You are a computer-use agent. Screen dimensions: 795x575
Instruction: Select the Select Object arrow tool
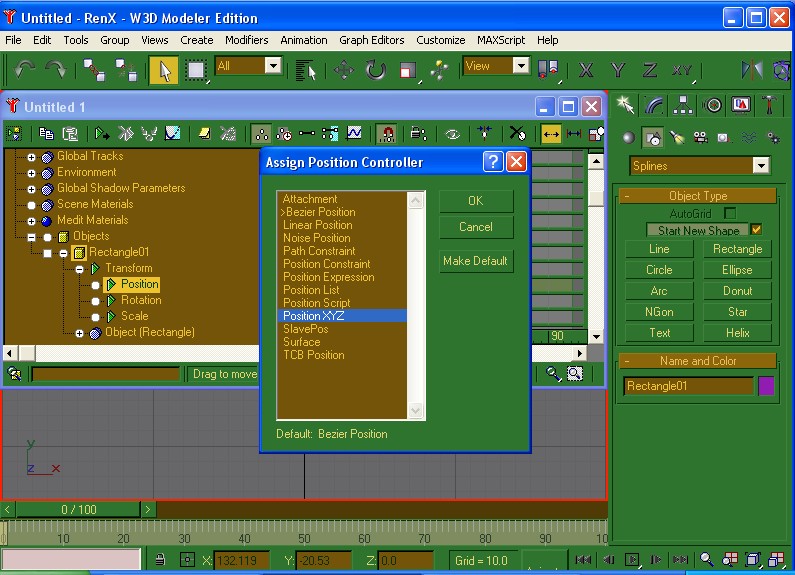click(x=163, y=69)
